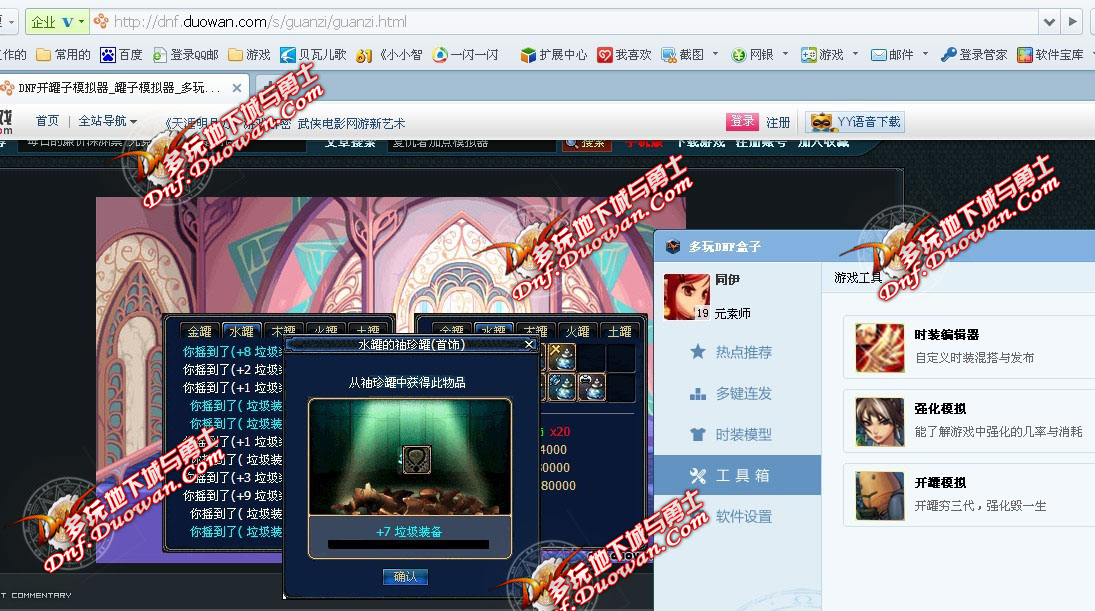Screen dimensions: 1095x611
Task: Open the 一闪一闪 bookmark
Action: pos(465,54)
